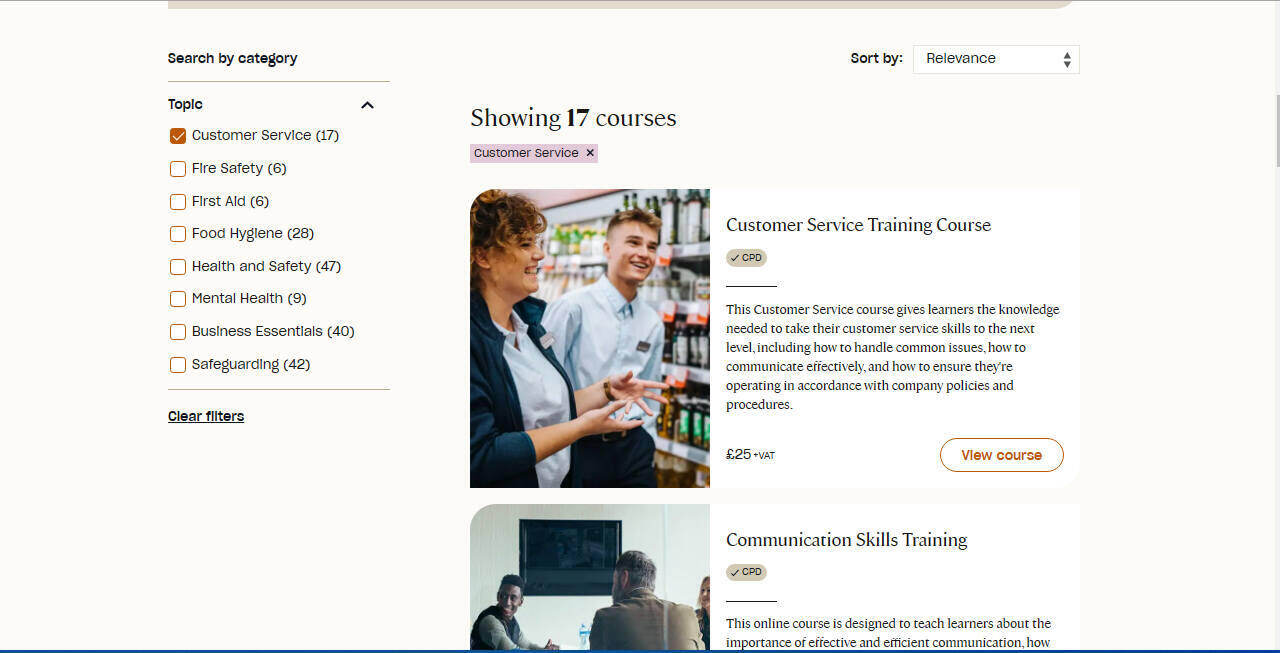Uncheck the Customer Service topic filter

(177, 135)
